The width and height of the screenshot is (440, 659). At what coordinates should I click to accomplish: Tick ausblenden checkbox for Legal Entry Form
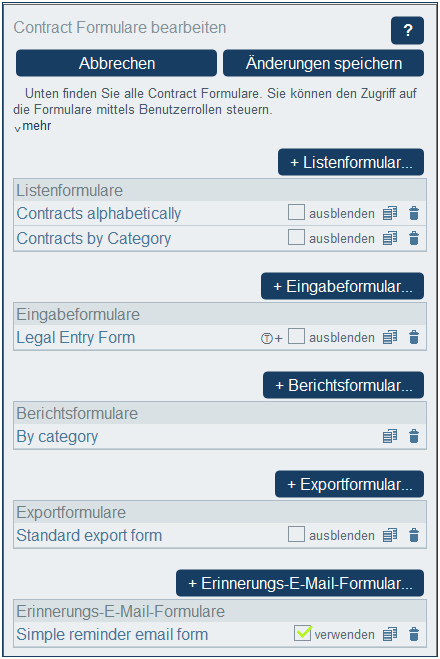point(296,336)
